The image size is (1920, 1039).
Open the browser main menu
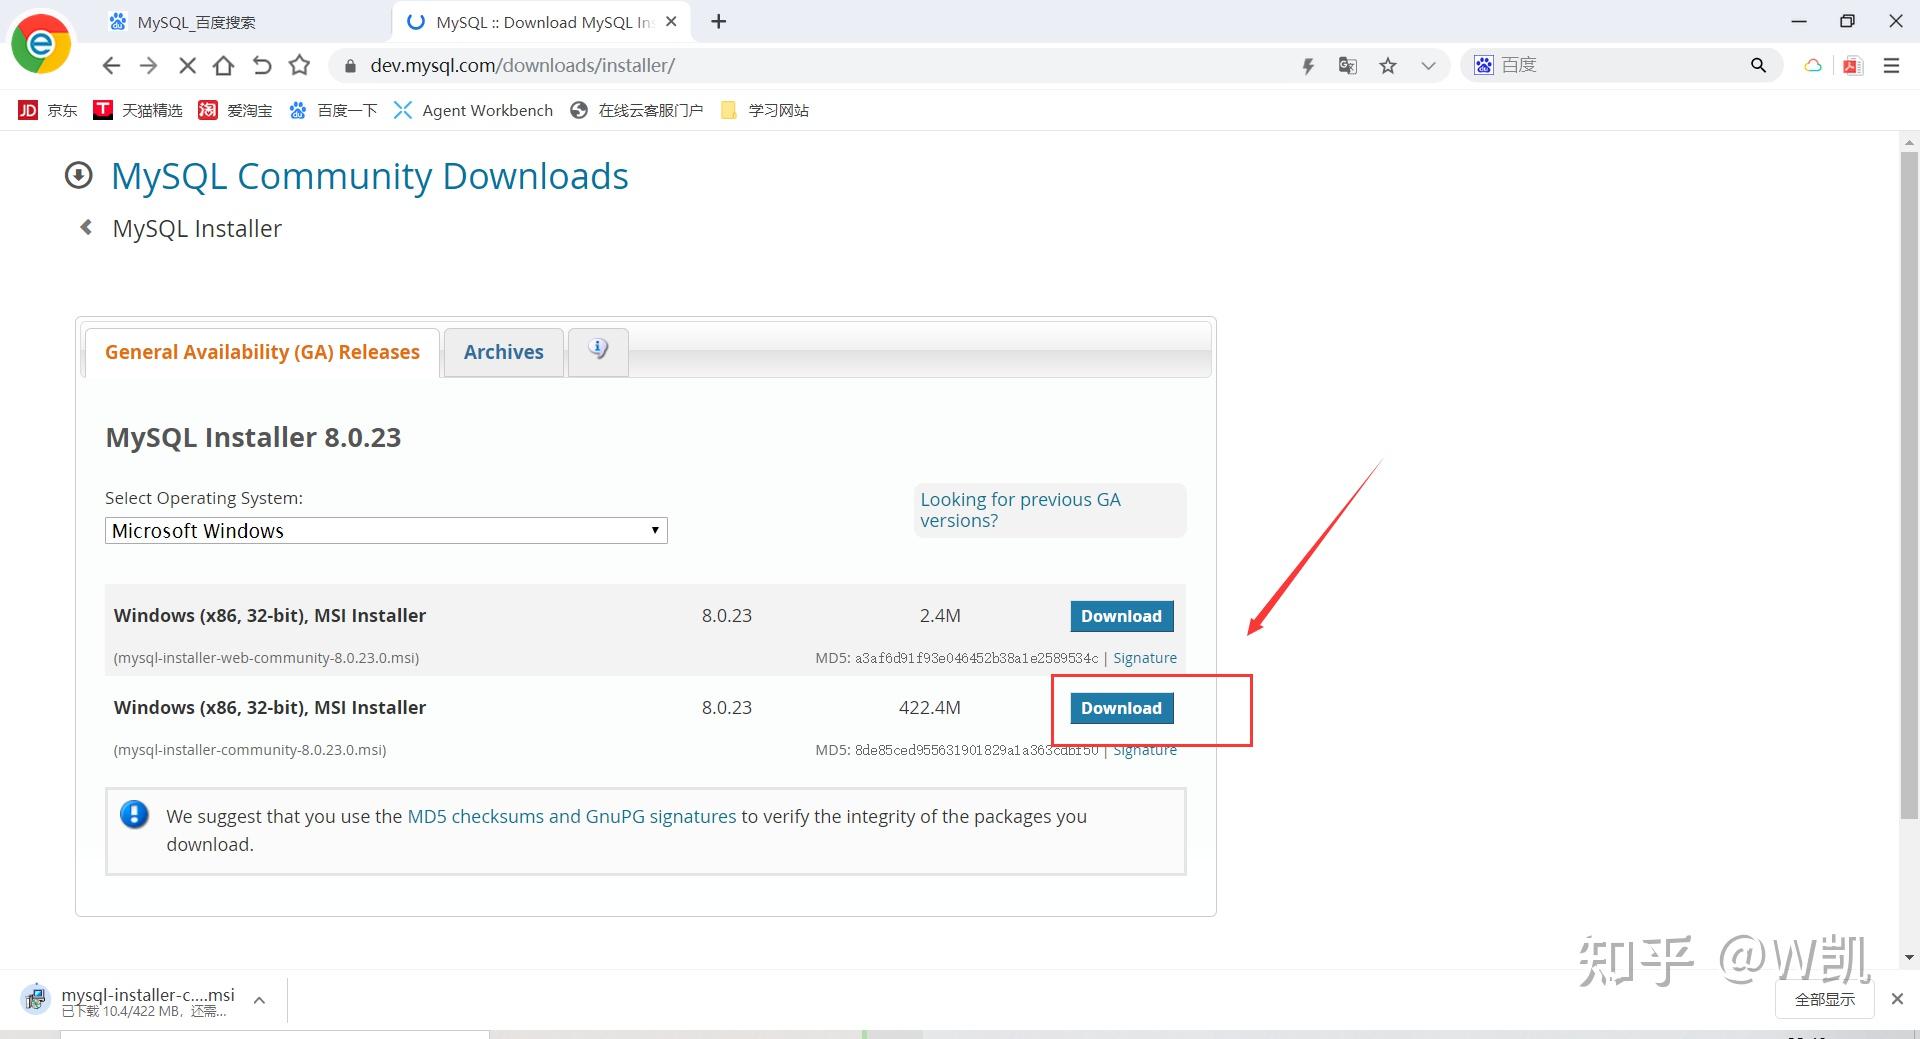pos(1891,65)
